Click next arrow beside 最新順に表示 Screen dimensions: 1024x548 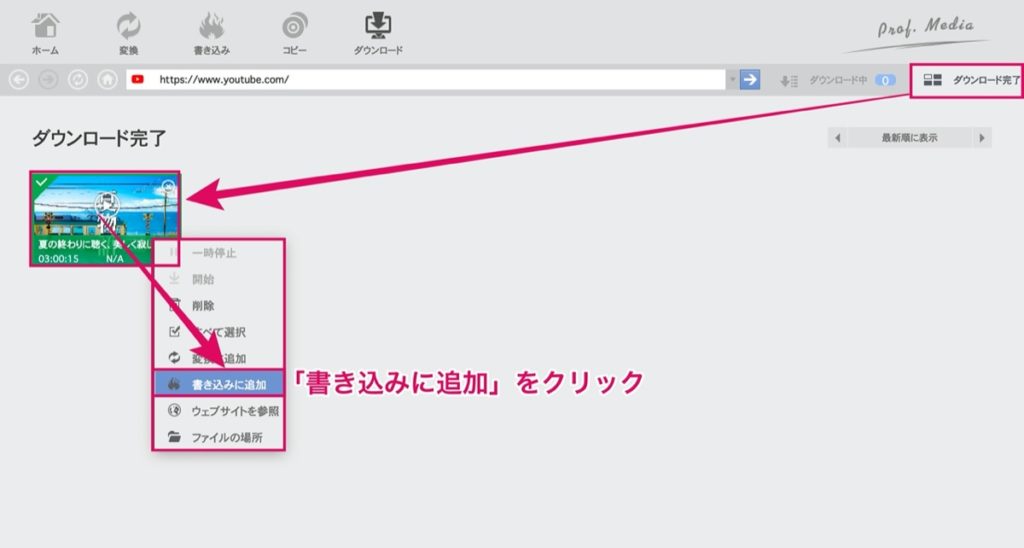tap(982, 138)
